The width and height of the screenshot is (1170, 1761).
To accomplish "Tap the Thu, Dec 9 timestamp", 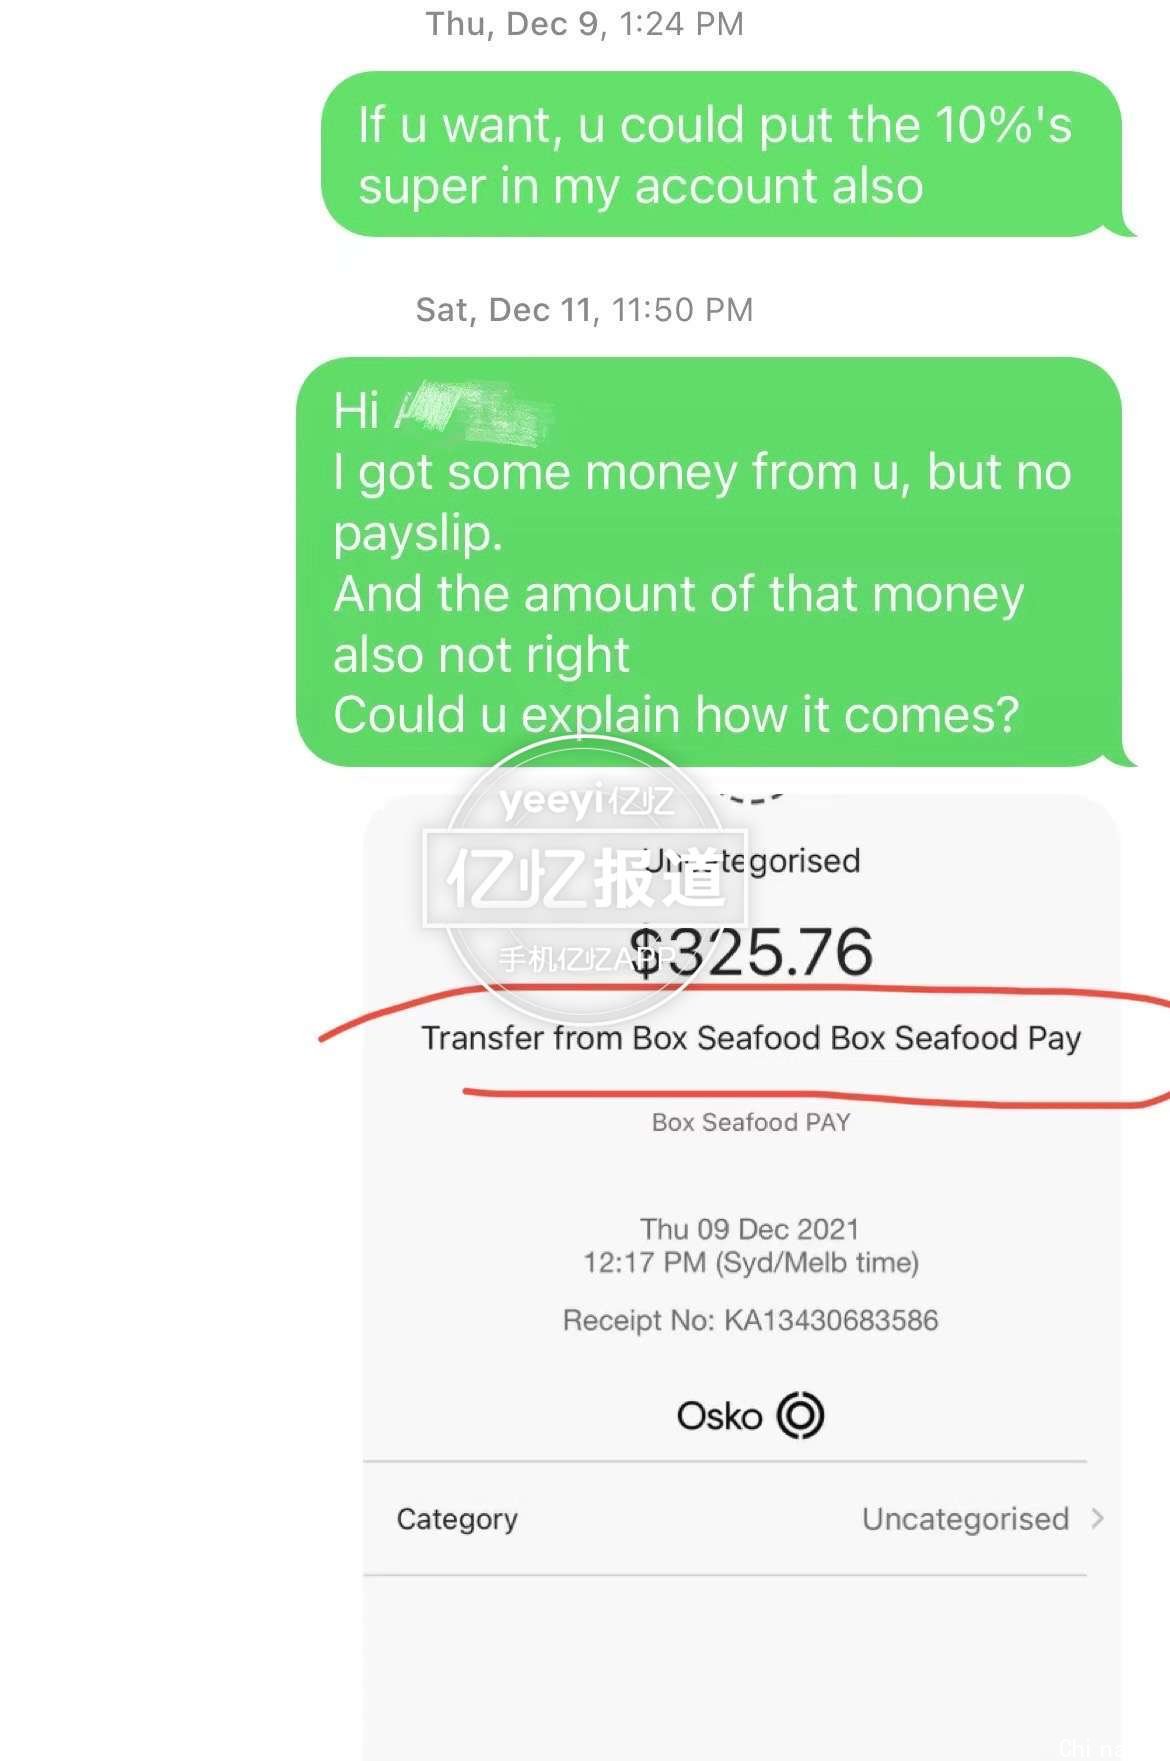I will pyautogui.click(x=585, y=24).
